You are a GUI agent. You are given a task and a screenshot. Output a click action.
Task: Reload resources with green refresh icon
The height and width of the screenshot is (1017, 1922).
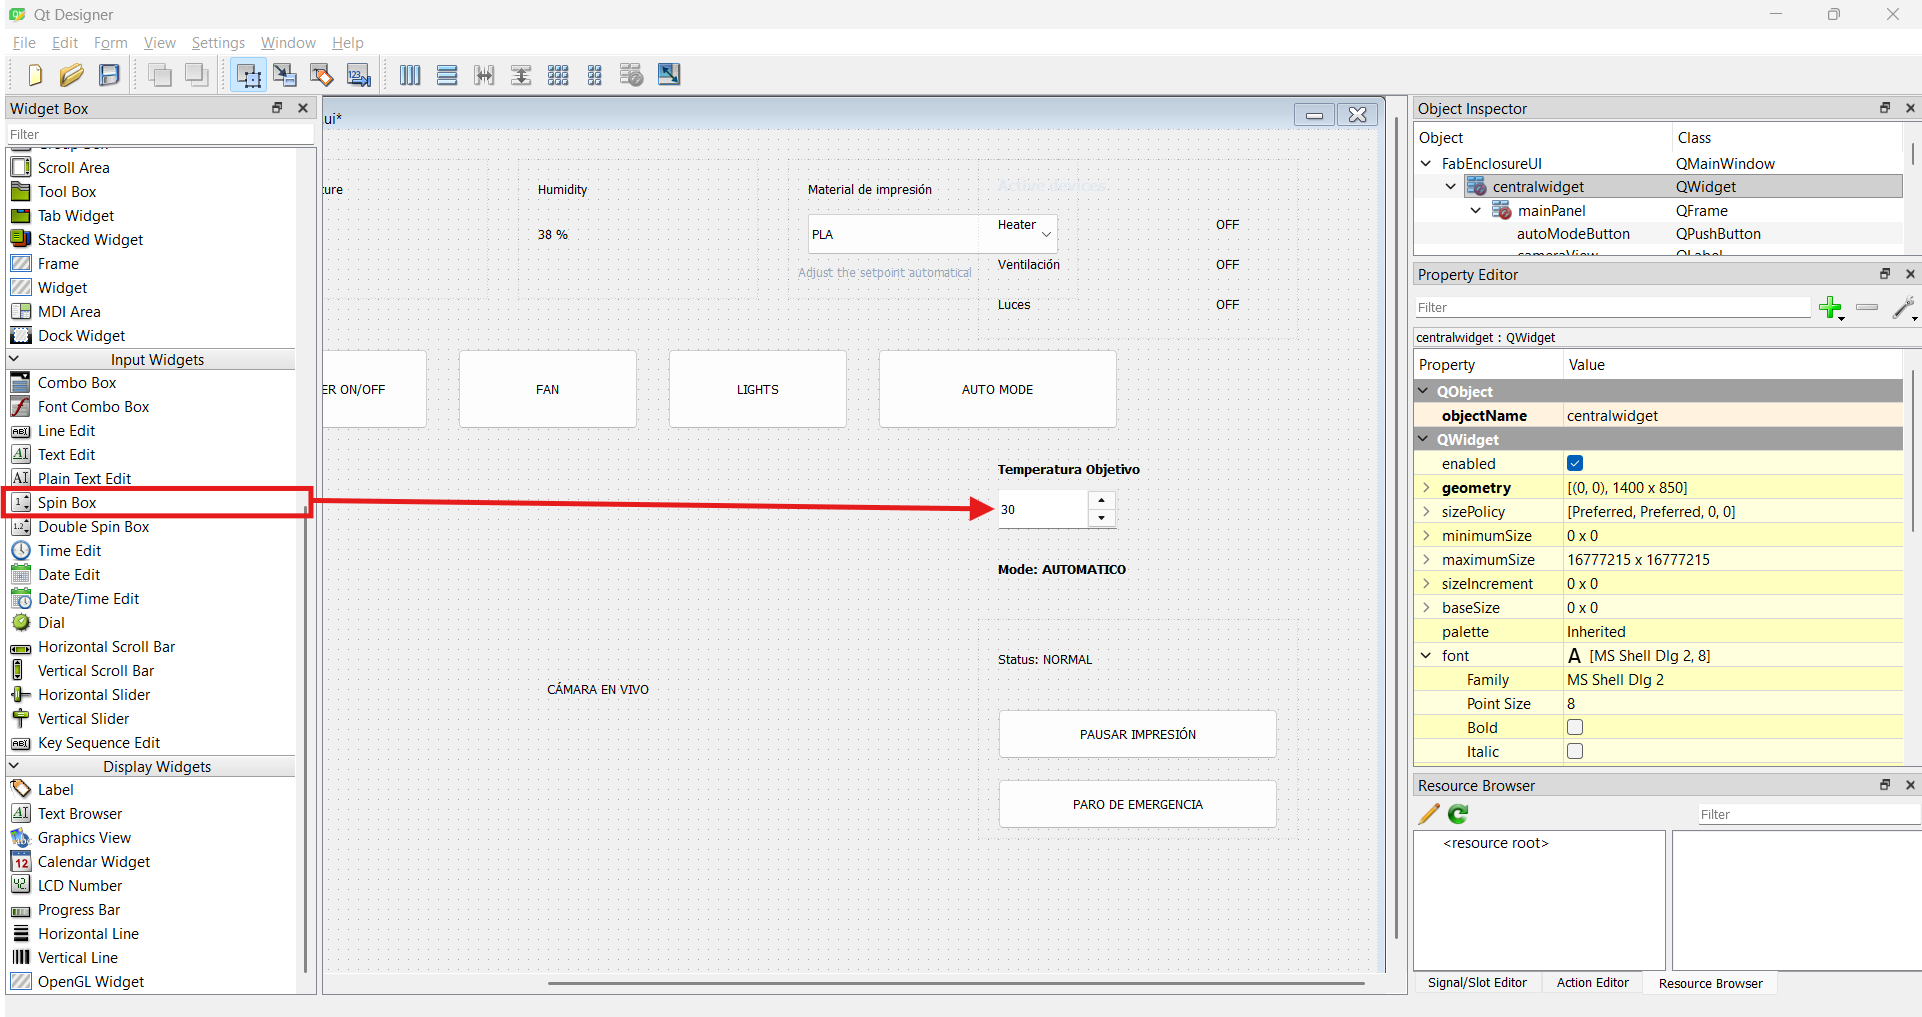pyautogui.click(x=1458, y=814)
